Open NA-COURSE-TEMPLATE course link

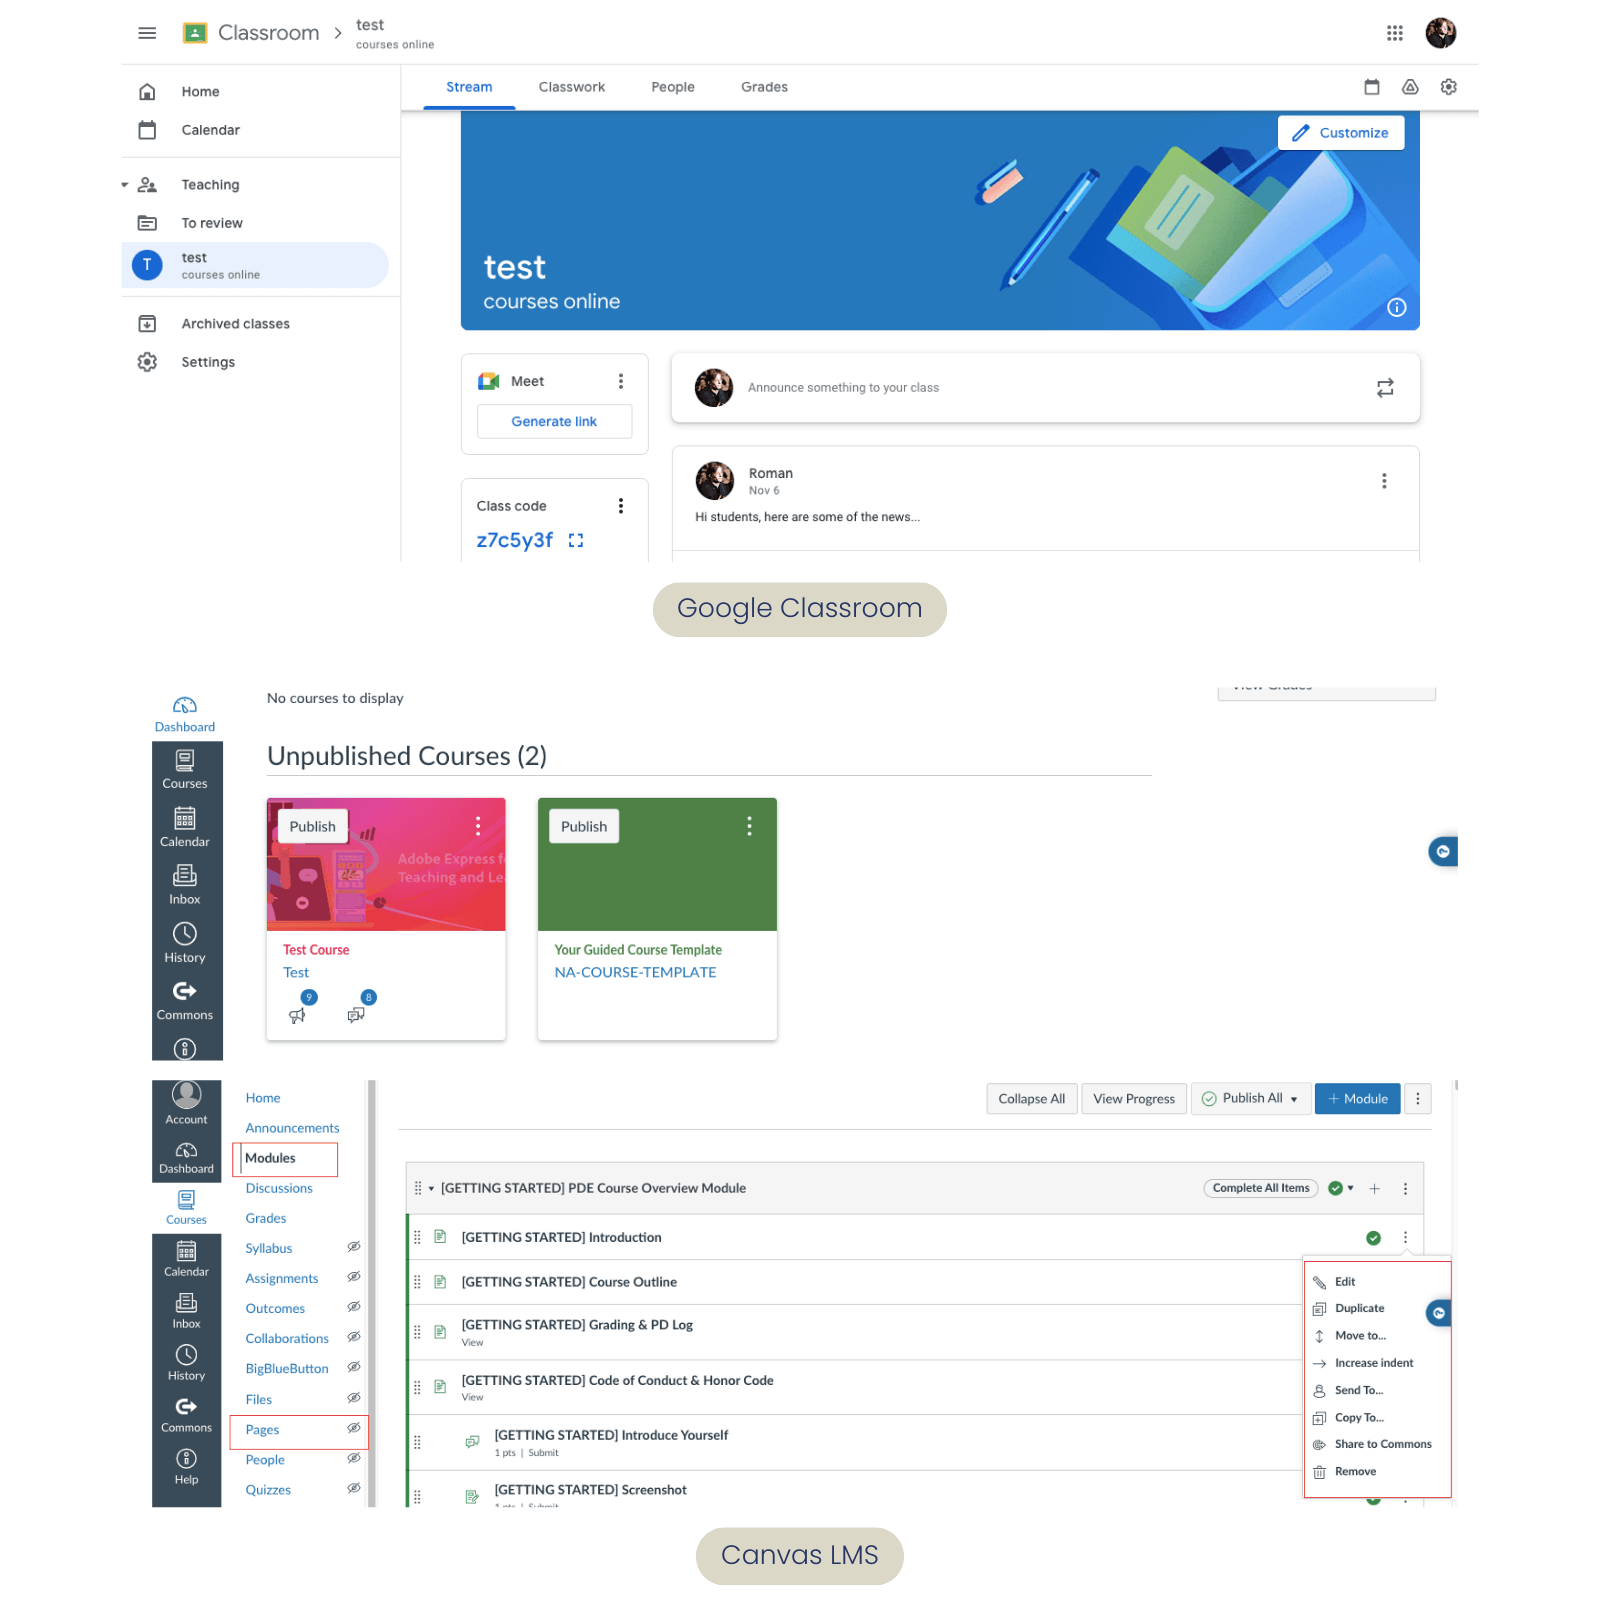tap(635, 972)
